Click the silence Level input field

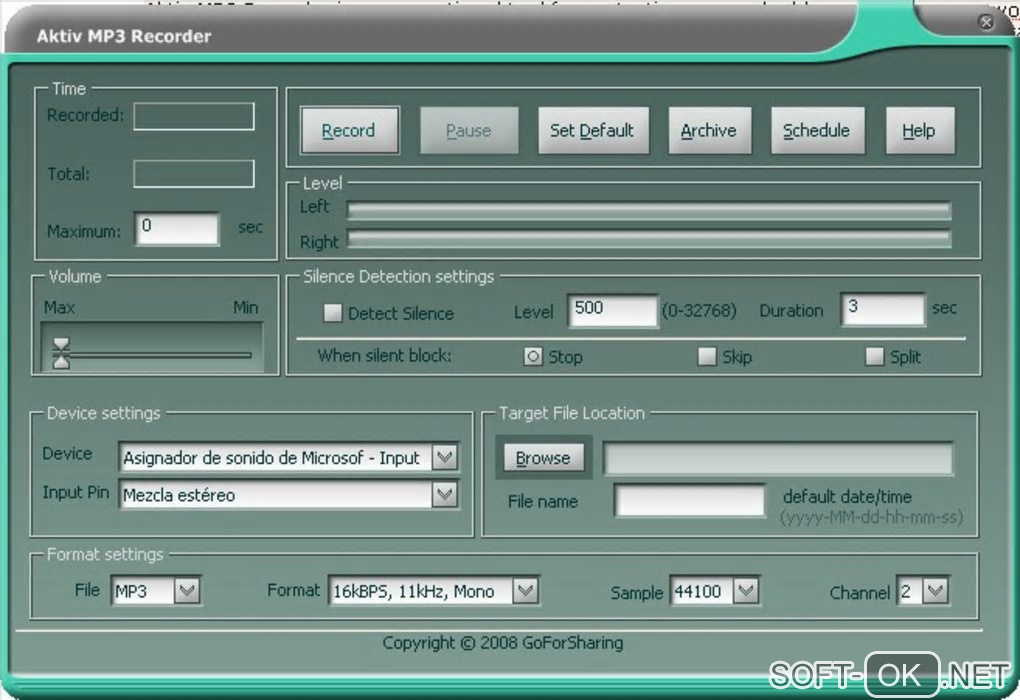(x=612, y=310)
